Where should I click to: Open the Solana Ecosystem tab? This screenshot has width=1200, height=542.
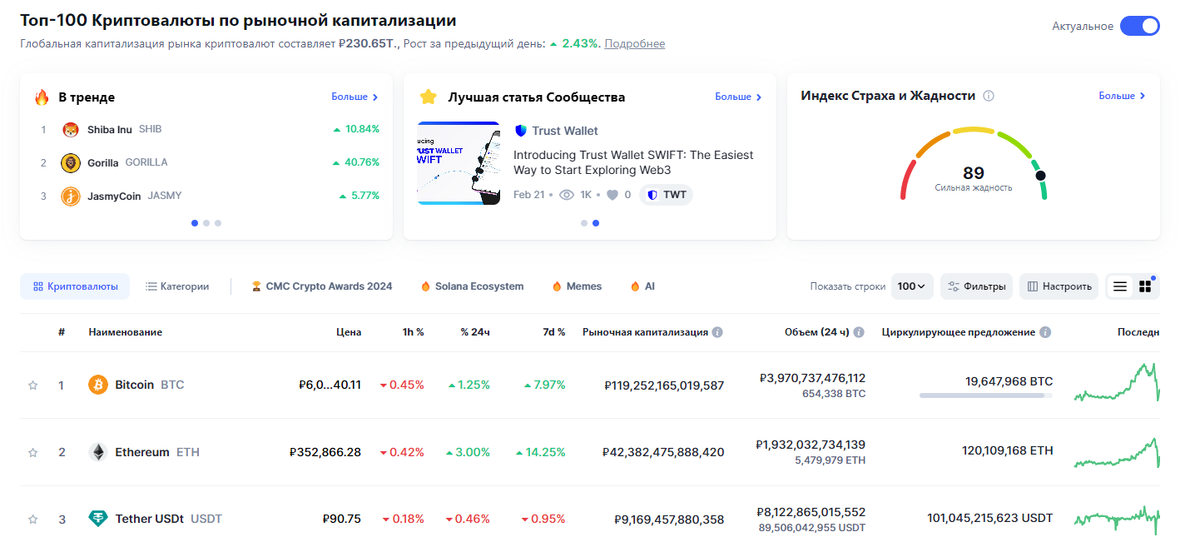click(x=472, y=286)
